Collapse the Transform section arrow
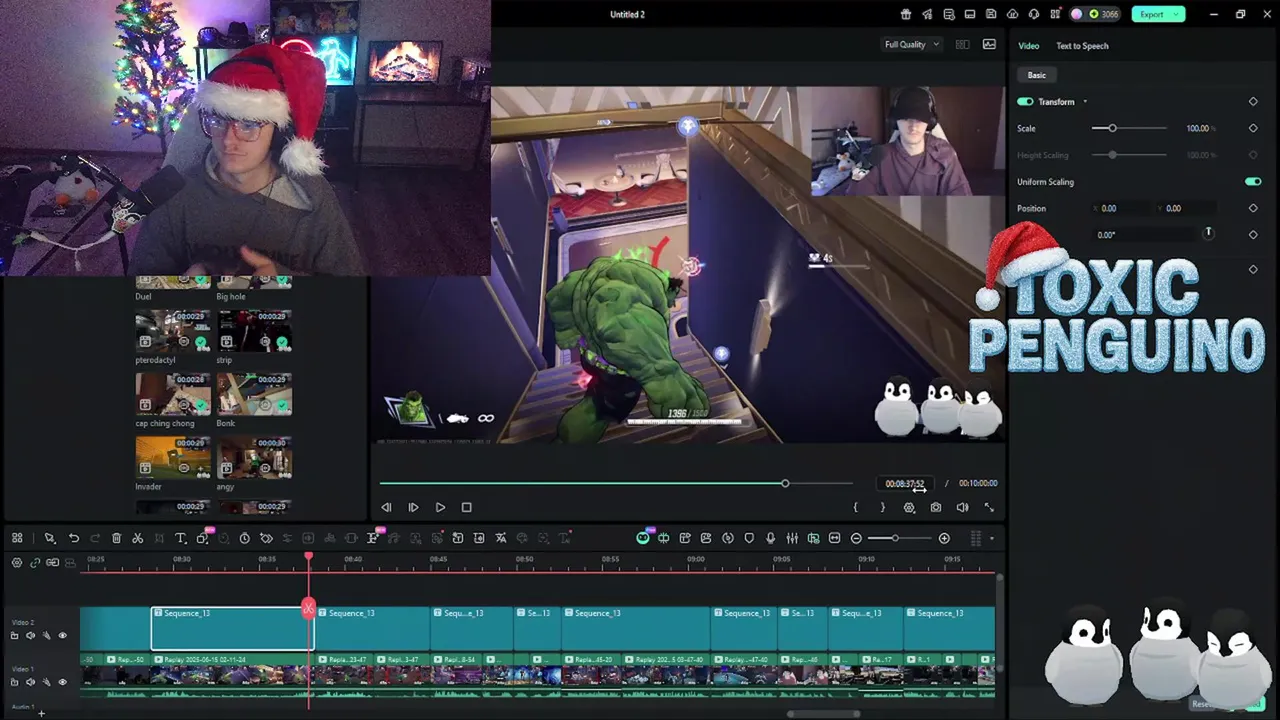The height and width of the screenshot is (720, 1280). point(1085,102)
